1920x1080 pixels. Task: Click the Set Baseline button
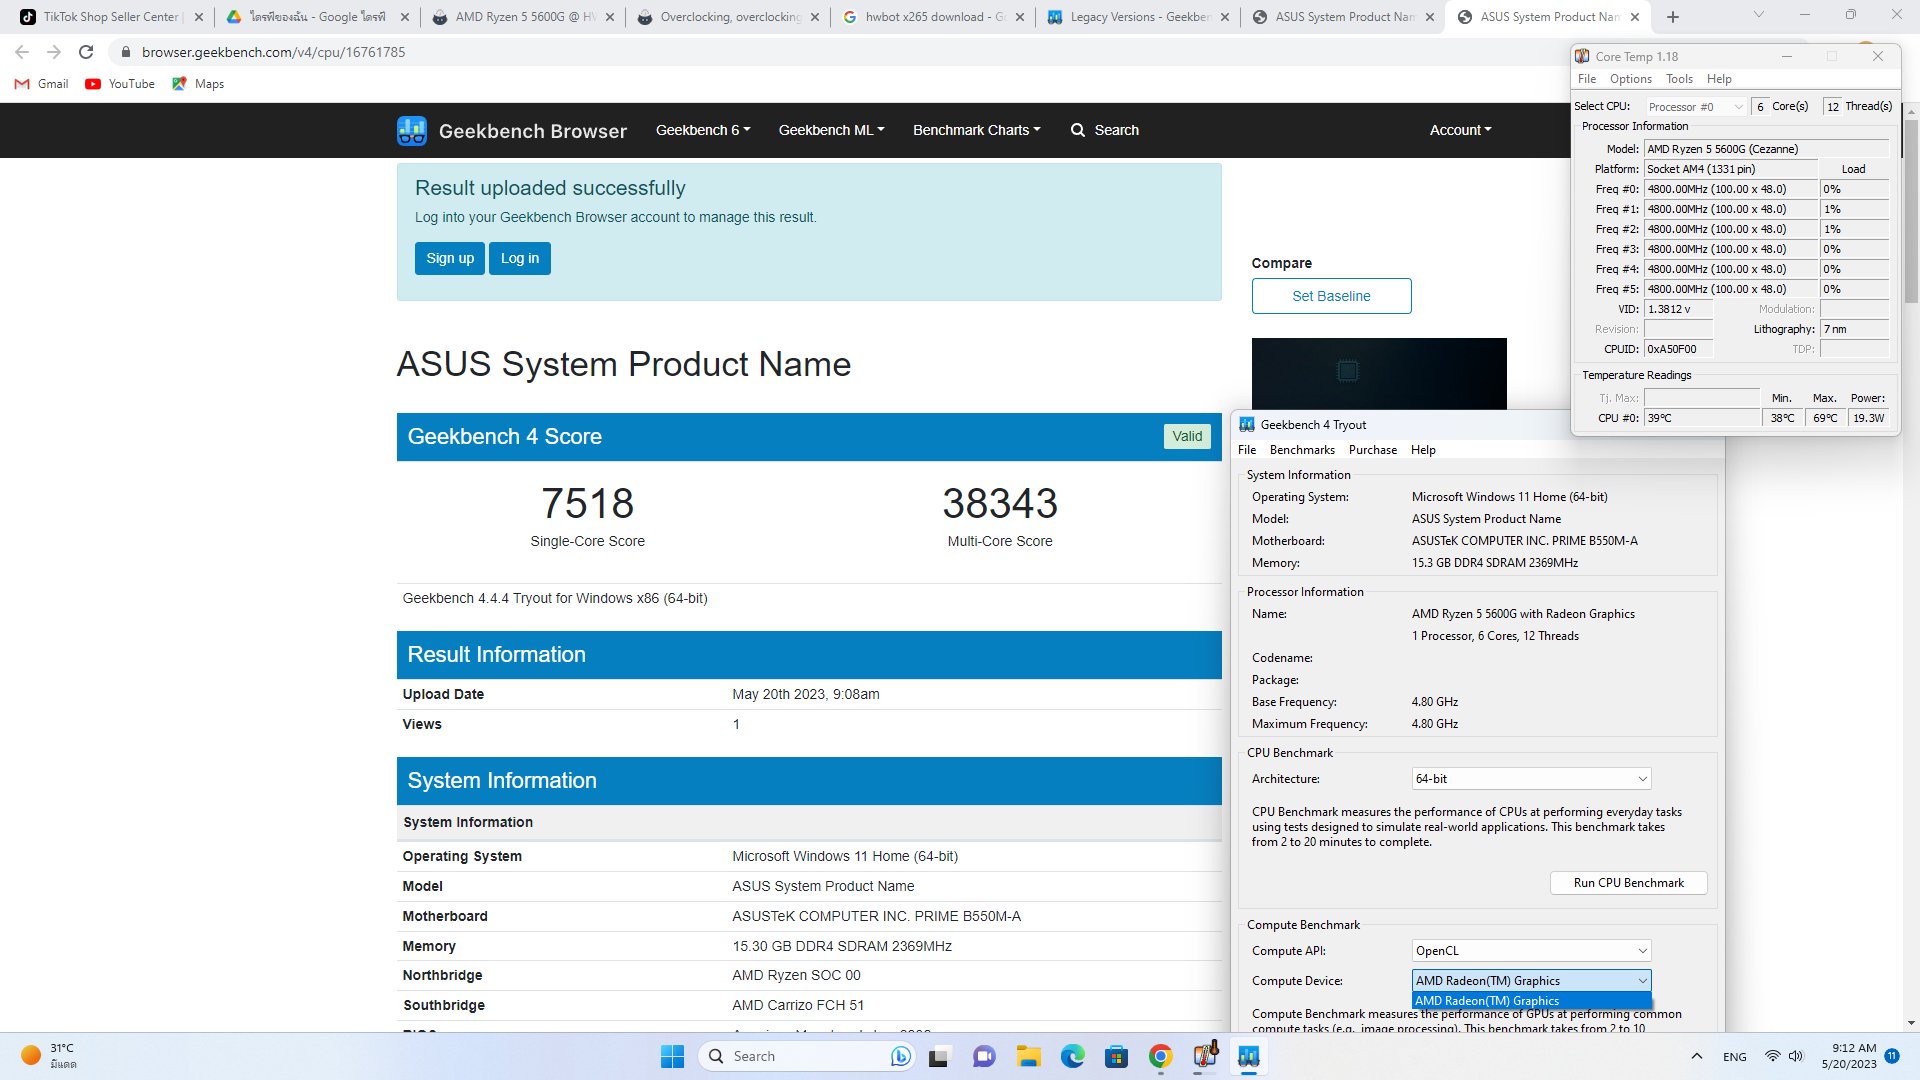[x=1331, y=296]
